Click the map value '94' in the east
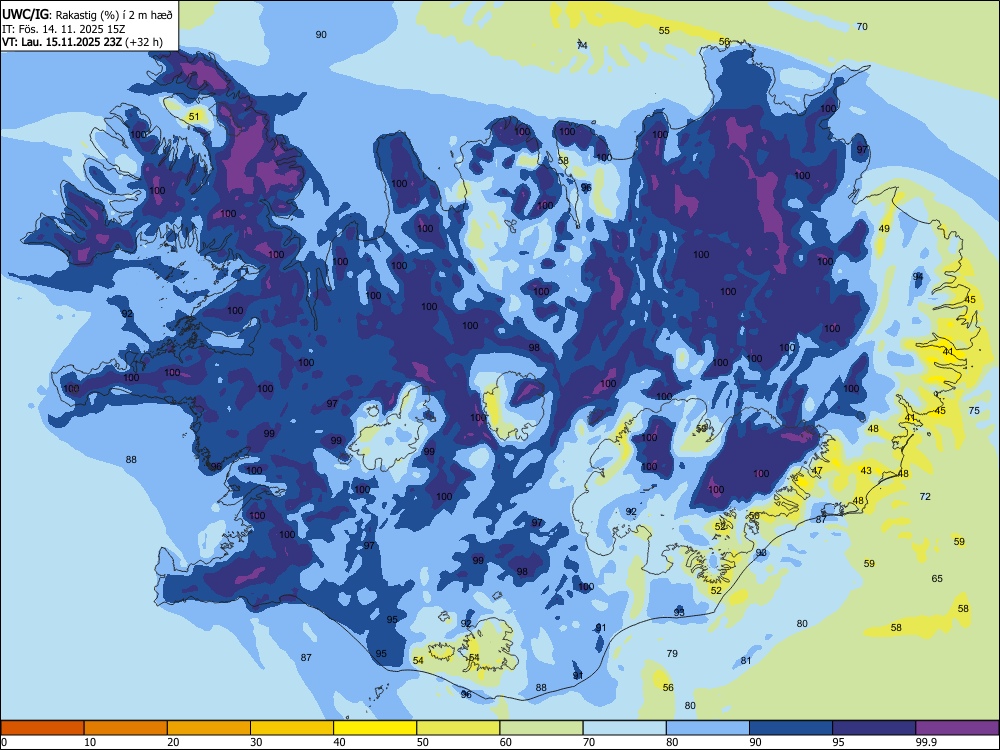The height and width of the screenshot is (750, 1000). click(x=918, y=276)
